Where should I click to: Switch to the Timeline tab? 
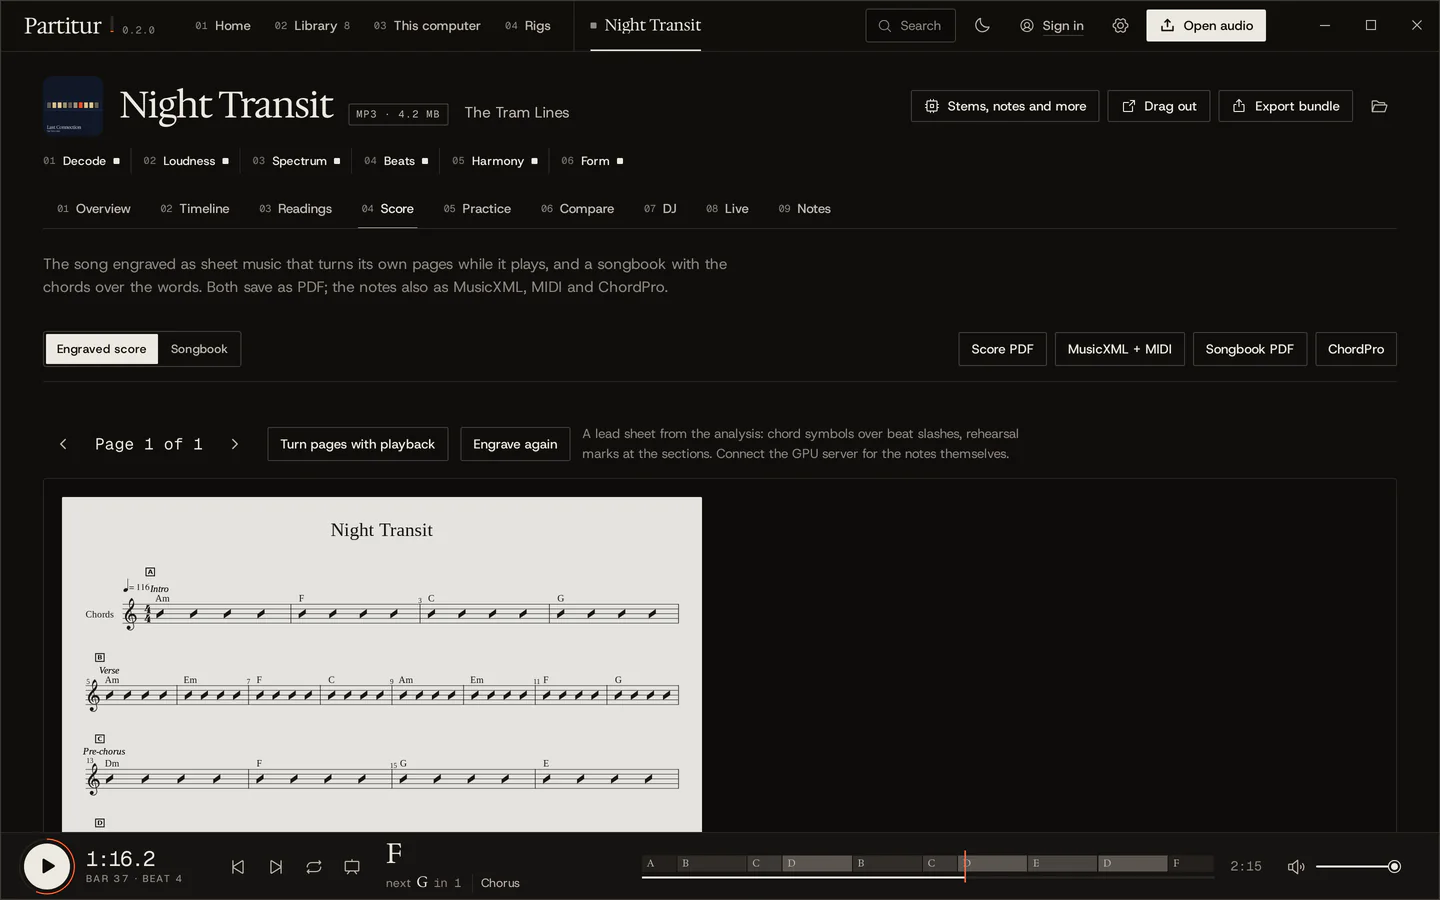tap(195, 209)
